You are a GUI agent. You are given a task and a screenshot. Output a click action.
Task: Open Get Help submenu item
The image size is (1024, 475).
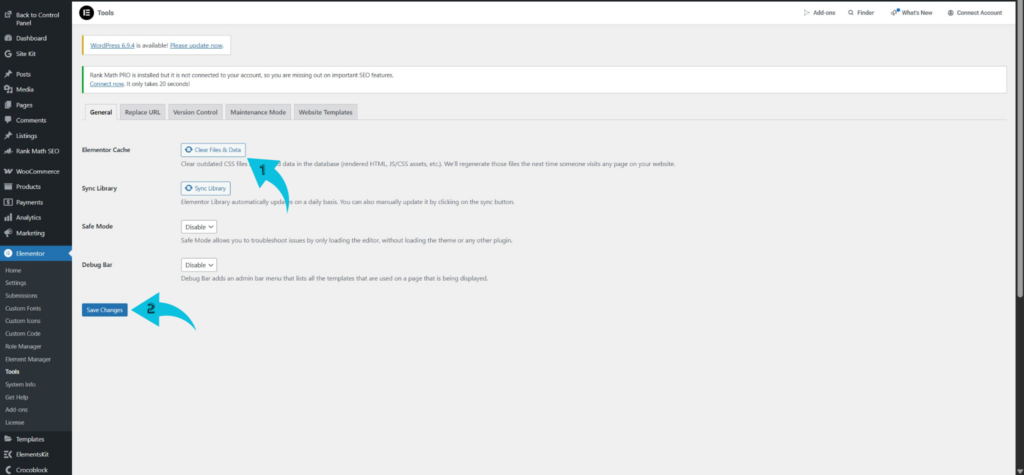pos(16,397)
